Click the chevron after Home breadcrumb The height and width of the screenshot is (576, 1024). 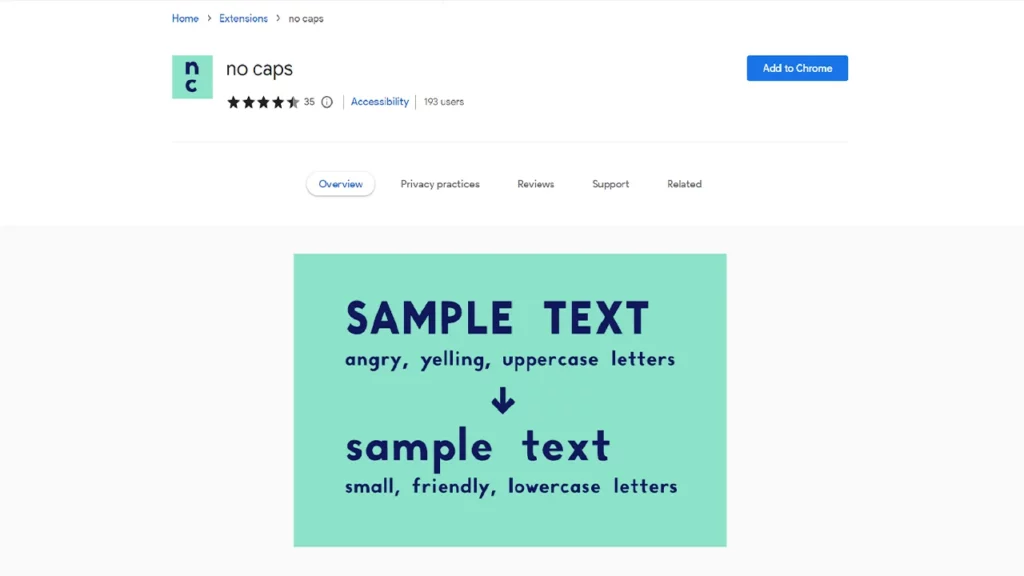coord(207,19)
